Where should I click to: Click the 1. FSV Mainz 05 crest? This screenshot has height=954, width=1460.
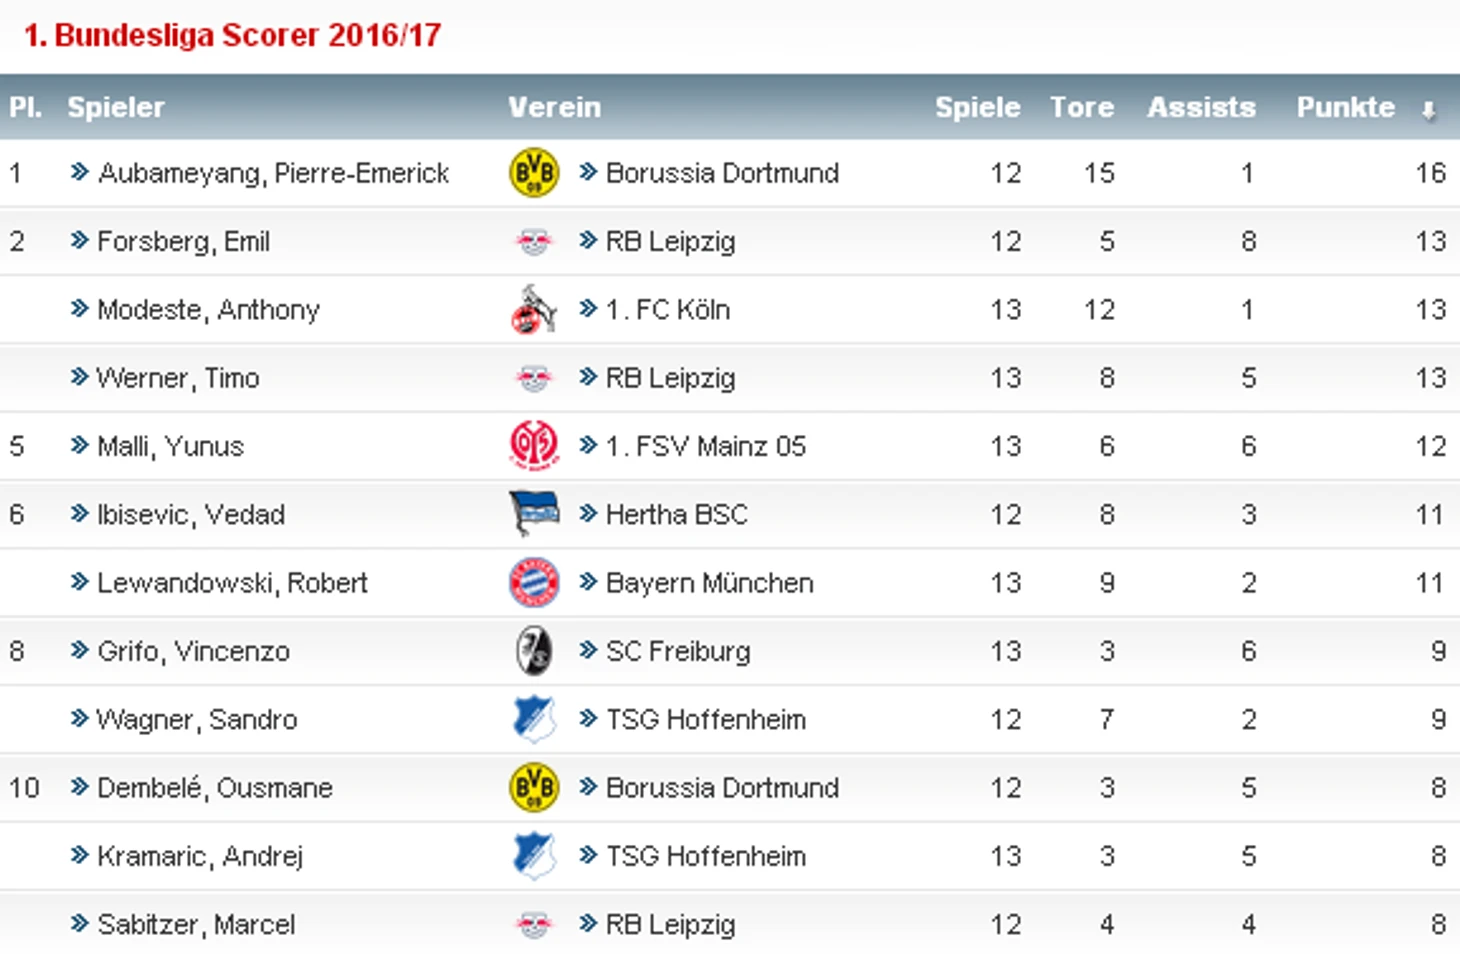click(534, 446)
